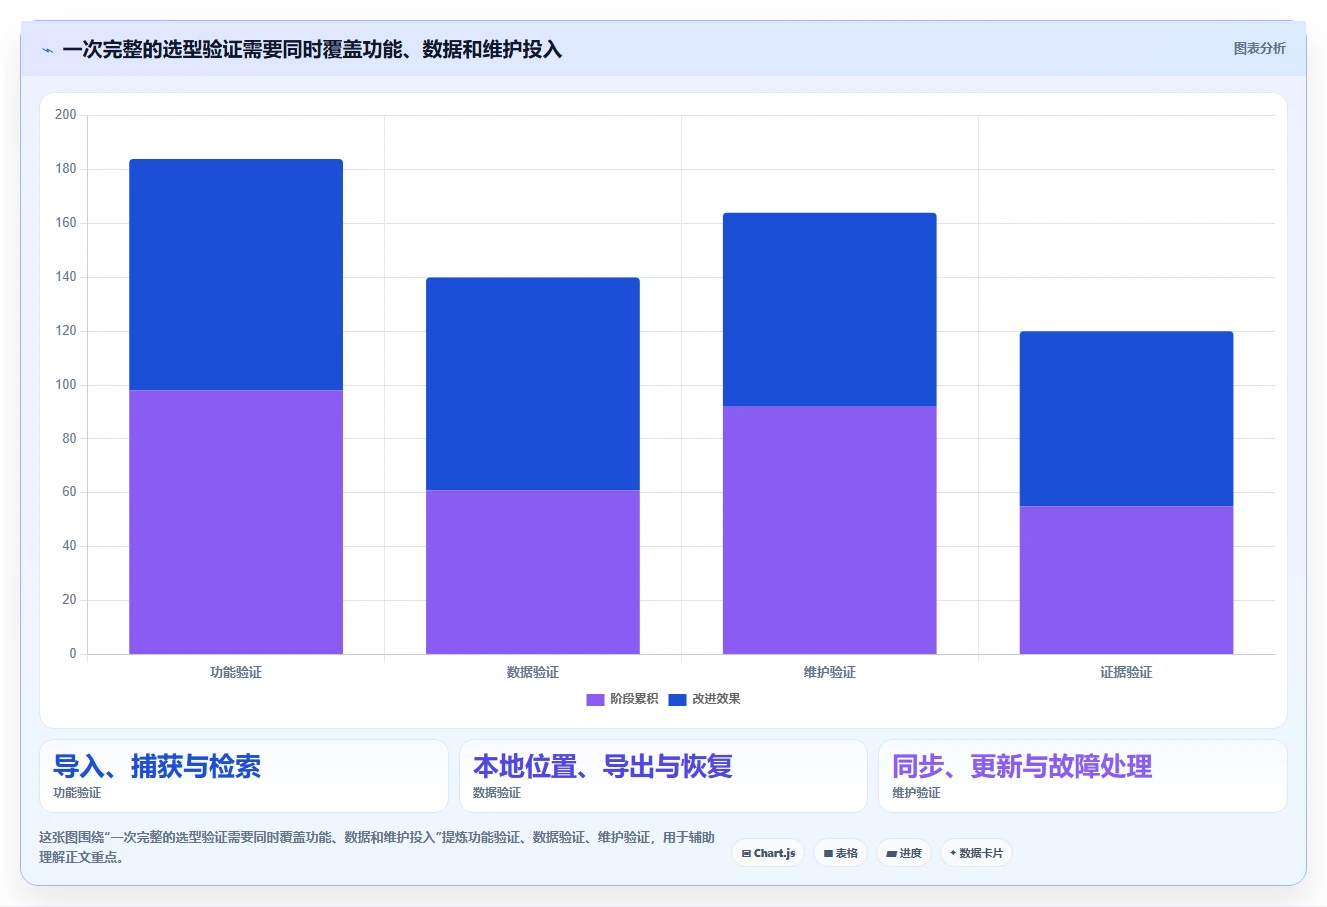This screenshot has width=1327, height=907.
Task: Click the 图表分析 label in header
Action: point(1259,48)
